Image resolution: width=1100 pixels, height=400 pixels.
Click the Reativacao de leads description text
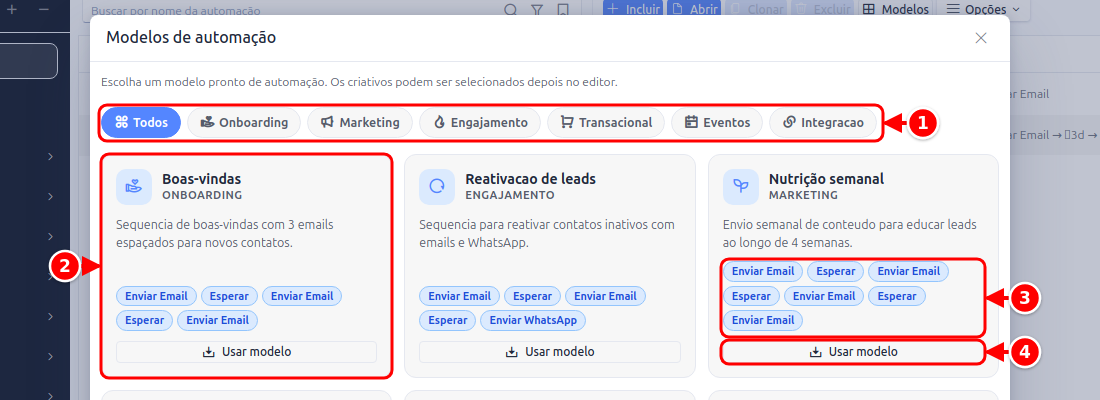pos(547,234)
